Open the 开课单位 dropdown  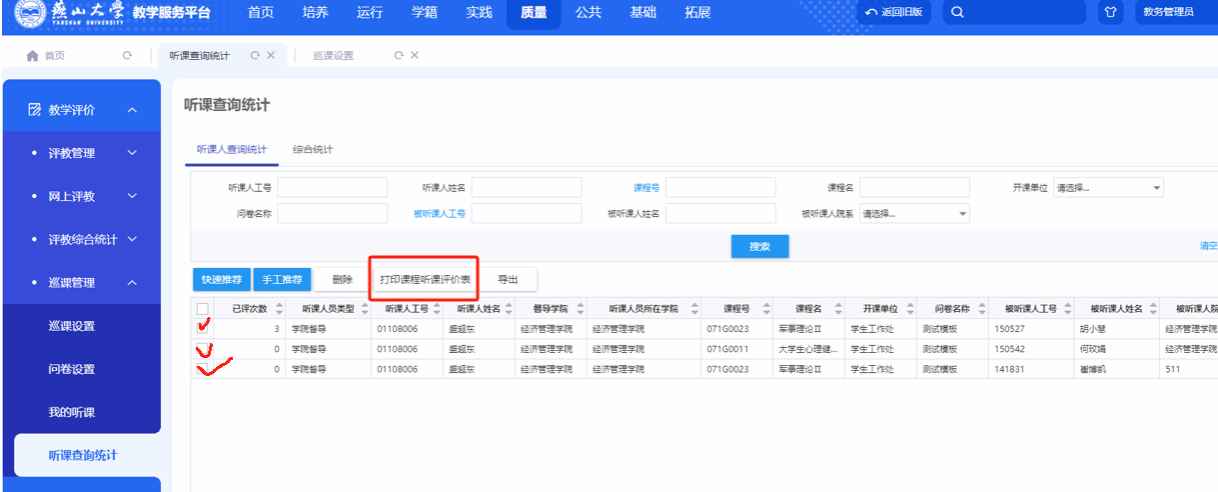coord(1109,187)
